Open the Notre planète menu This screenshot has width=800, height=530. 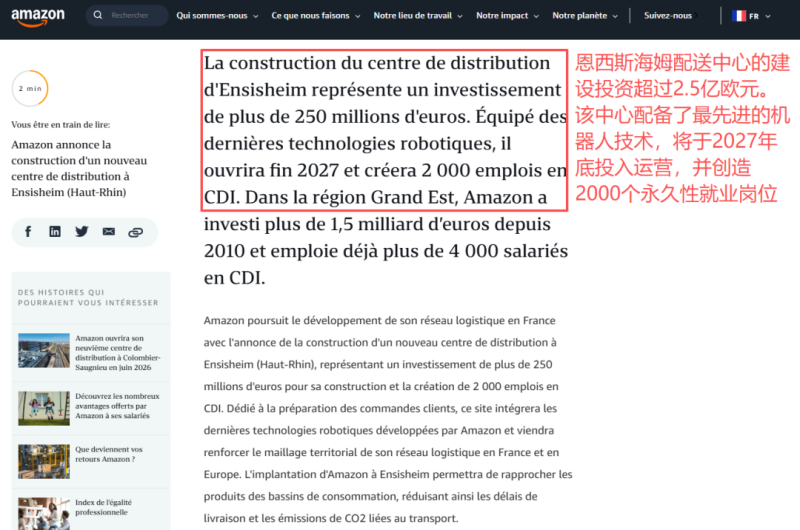pyautogui.click(x=586, y=16)
